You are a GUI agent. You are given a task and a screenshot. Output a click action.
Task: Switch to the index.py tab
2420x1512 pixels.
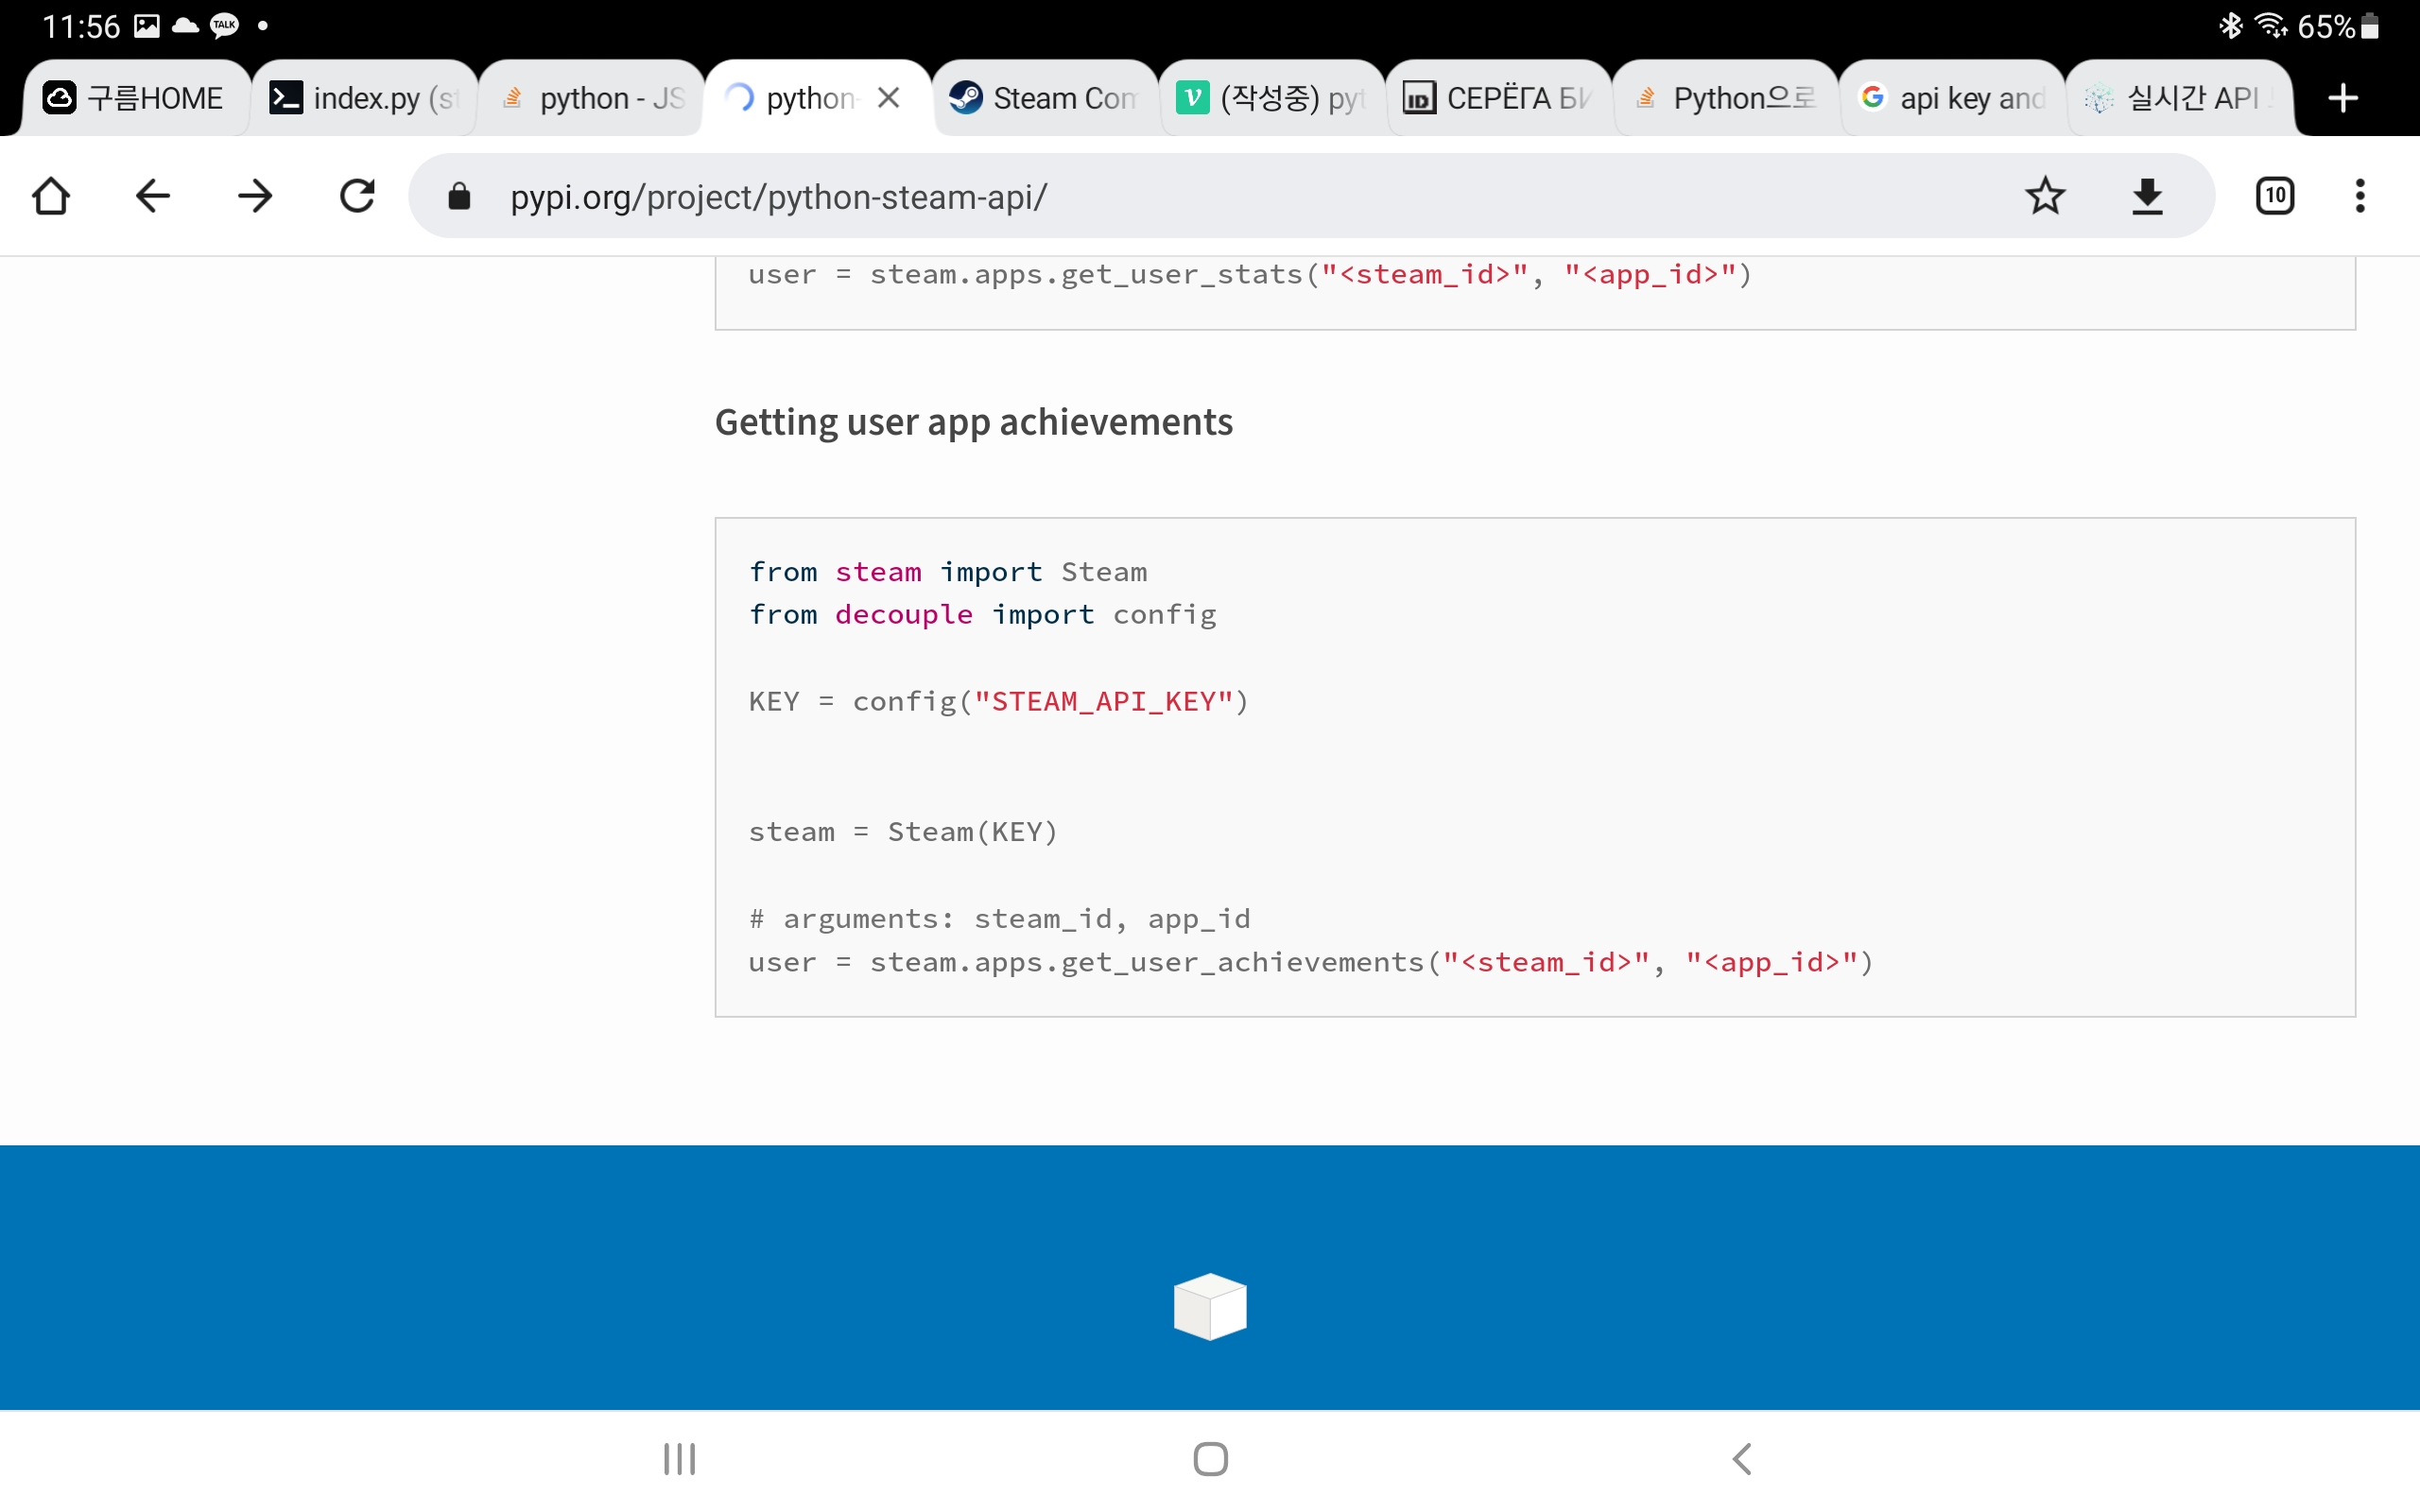364,98
